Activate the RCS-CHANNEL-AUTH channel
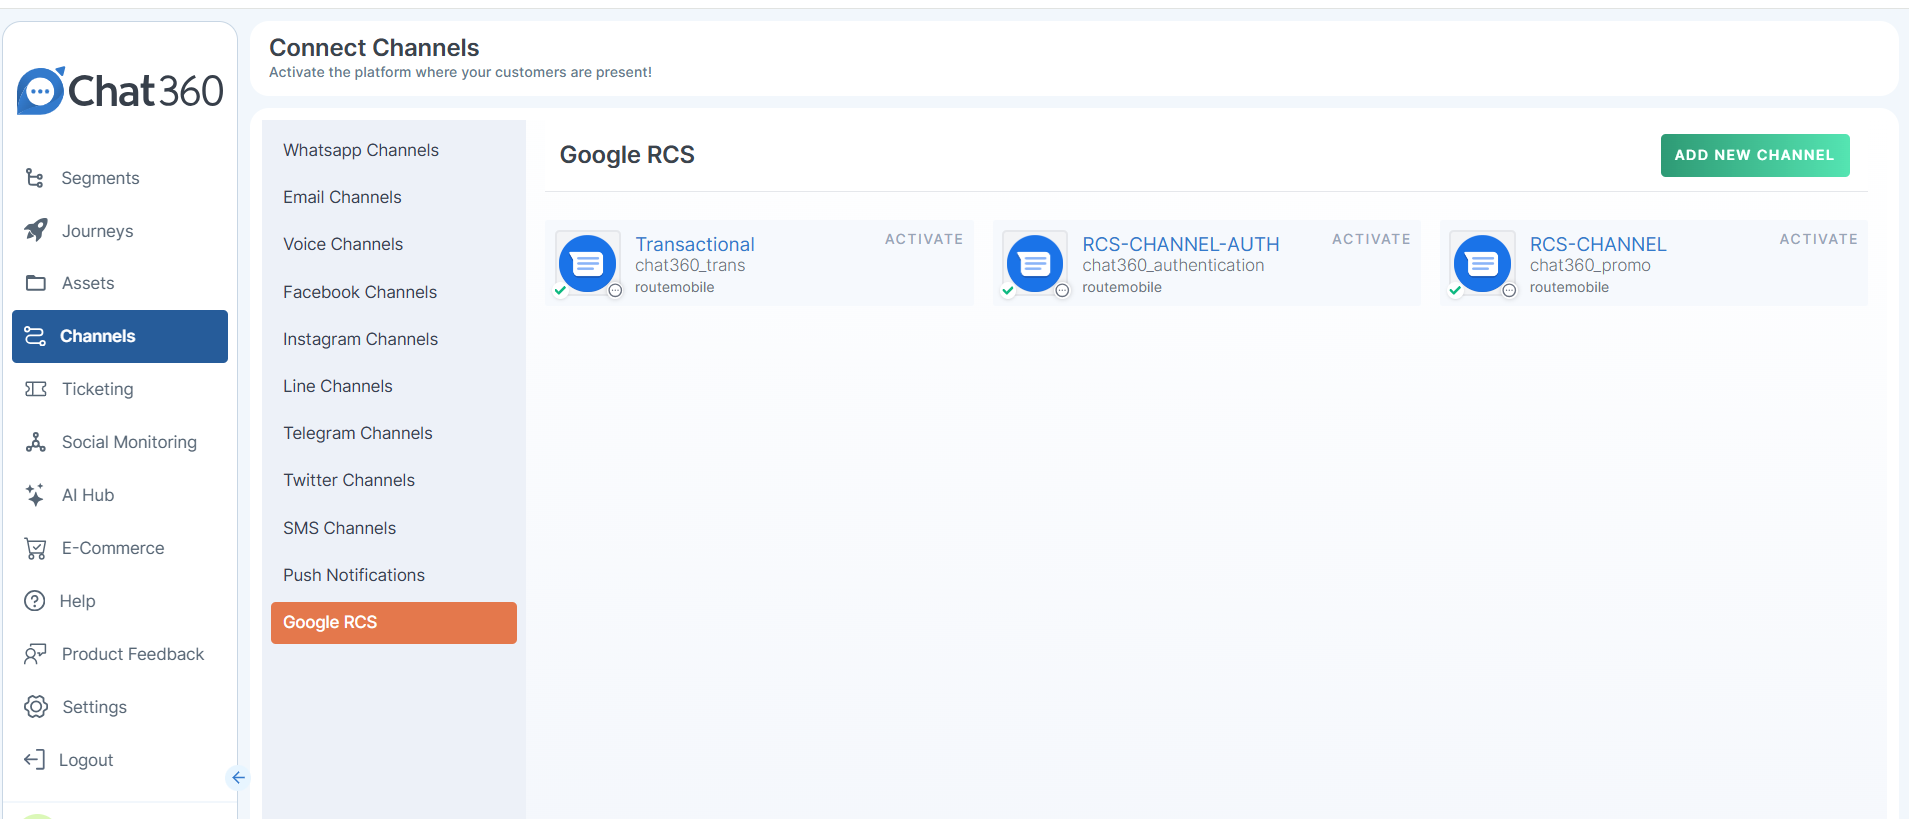 [1371, 239]
